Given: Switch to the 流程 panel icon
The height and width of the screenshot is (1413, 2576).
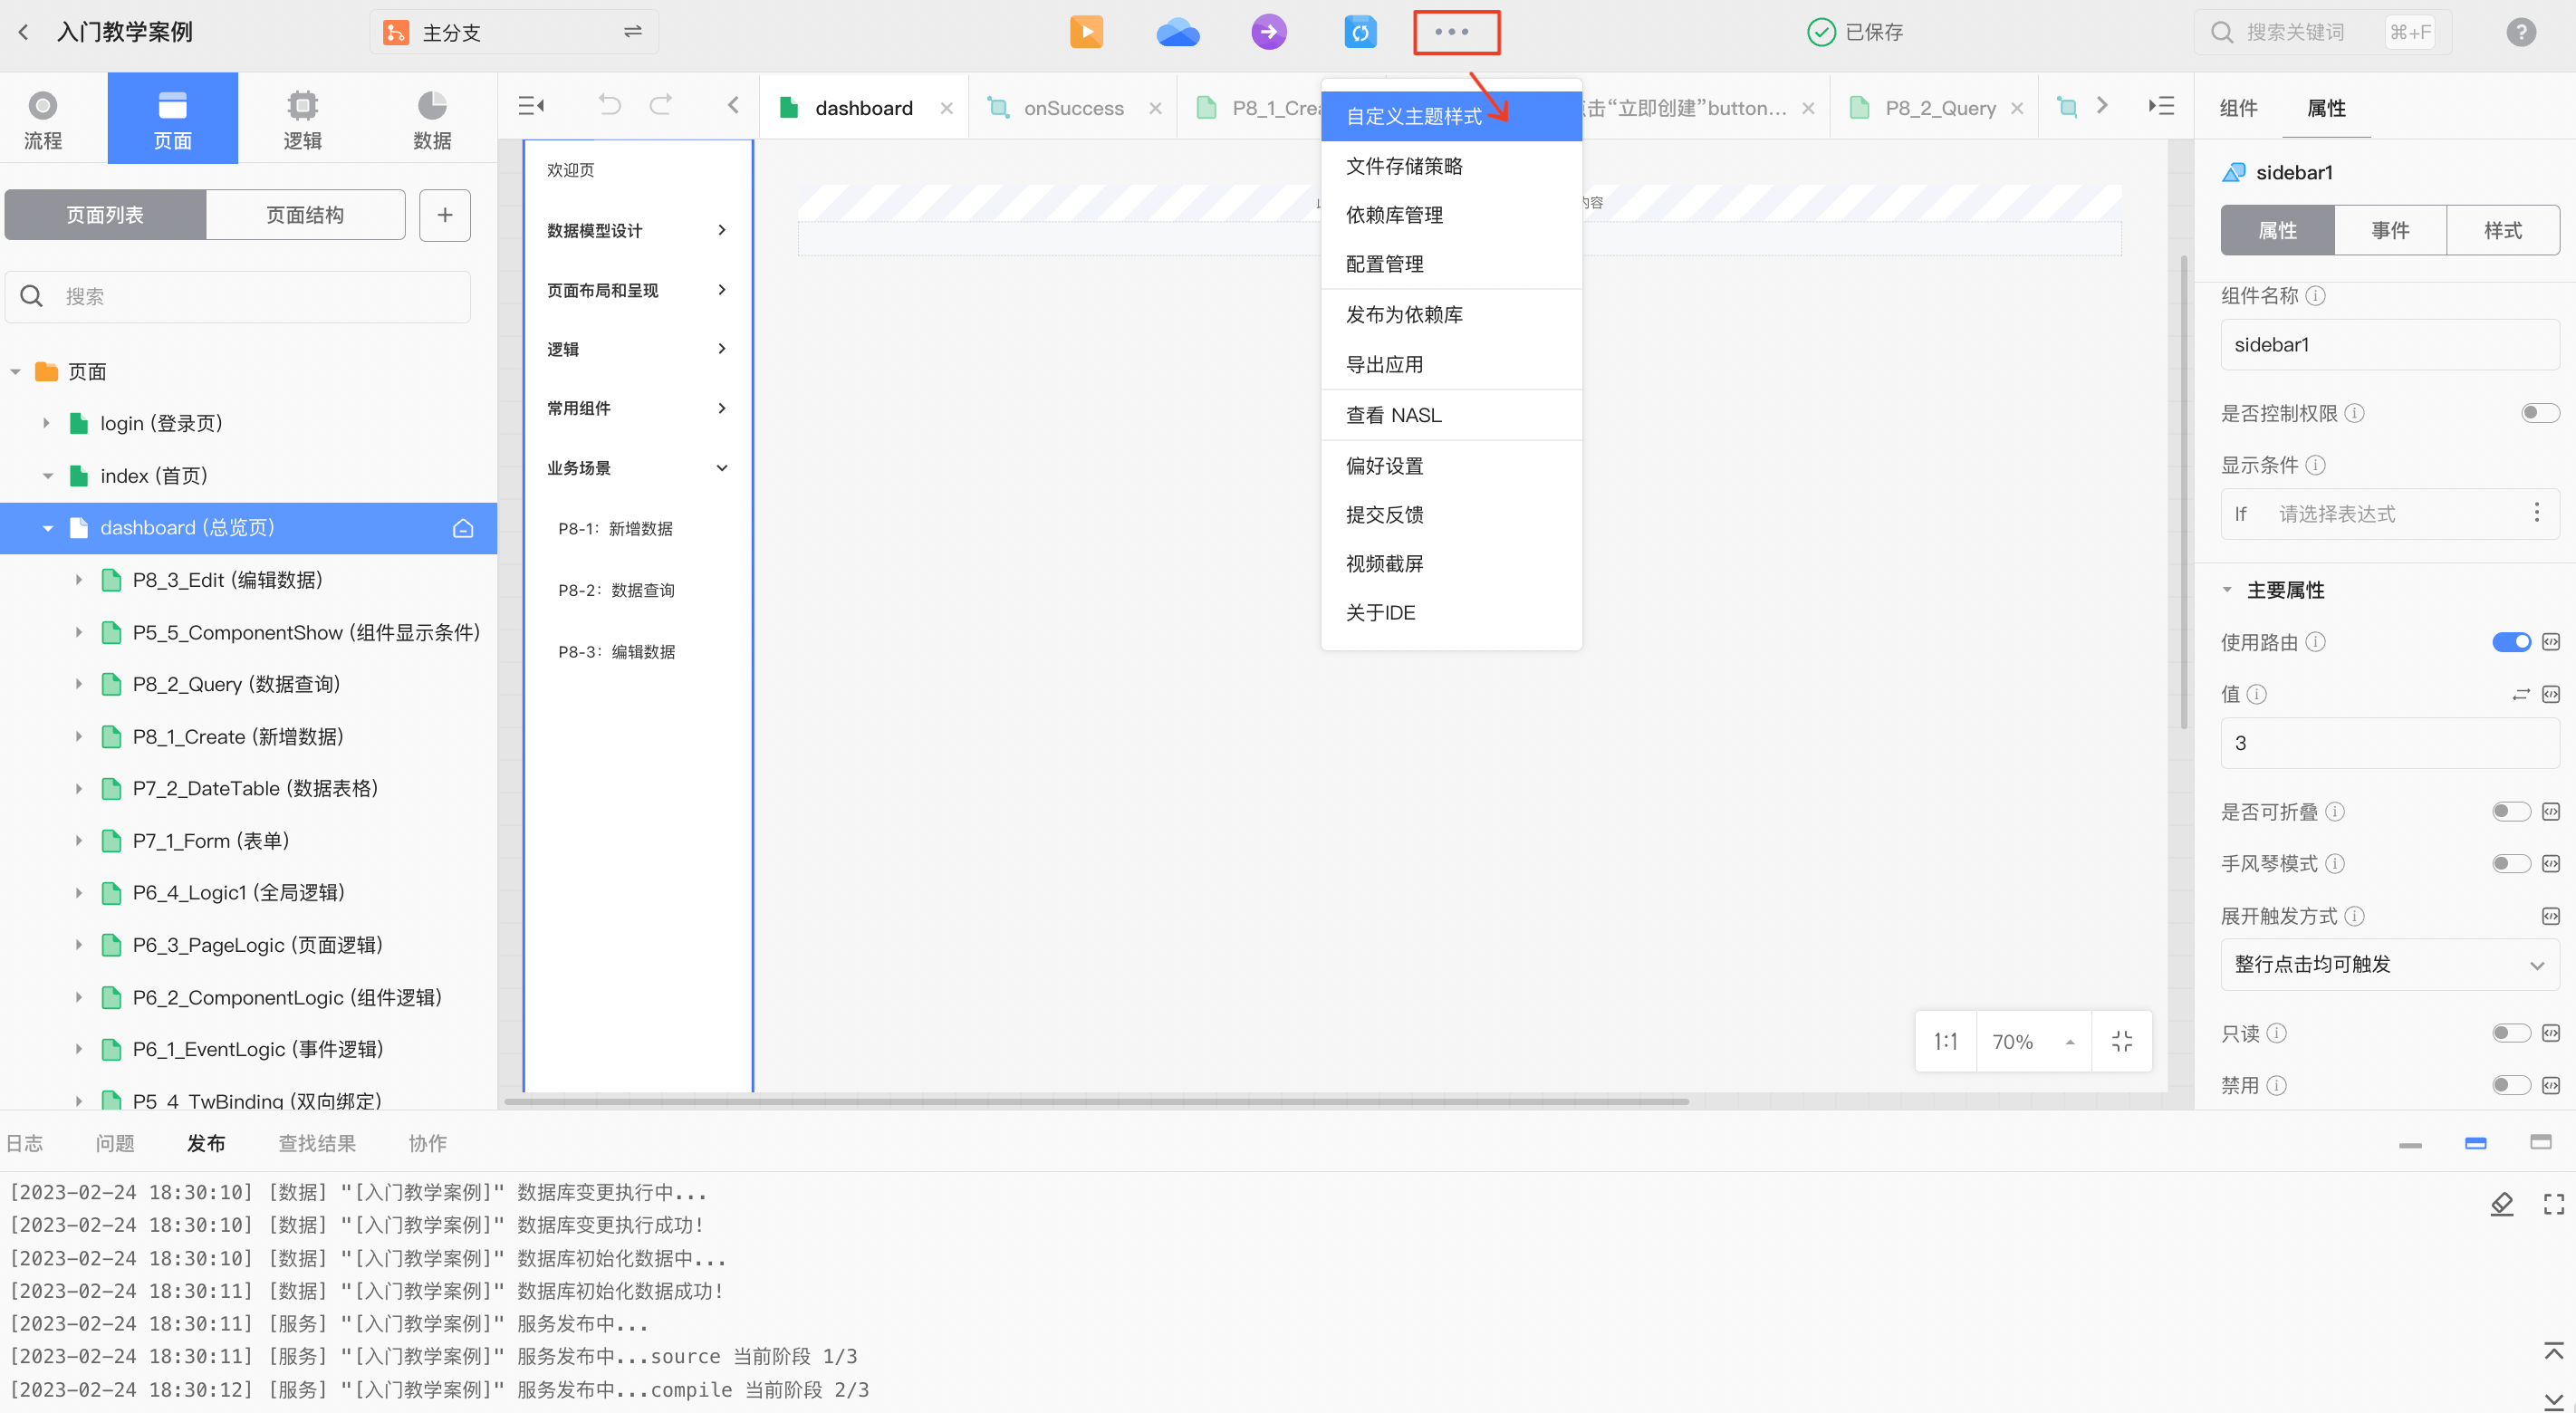Looking at the screenshot, I should [42, 117].
